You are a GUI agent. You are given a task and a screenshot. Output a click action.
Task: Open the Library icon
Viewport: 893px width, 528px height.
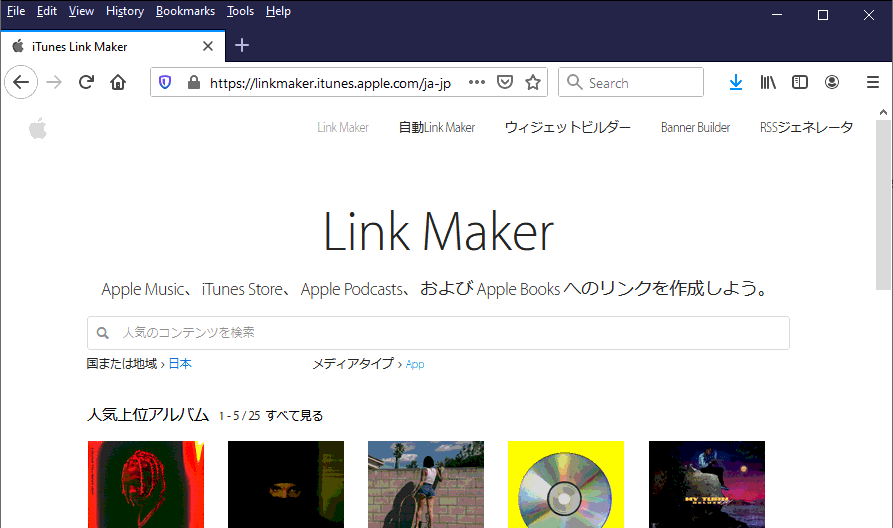click(x=768, y=82)
